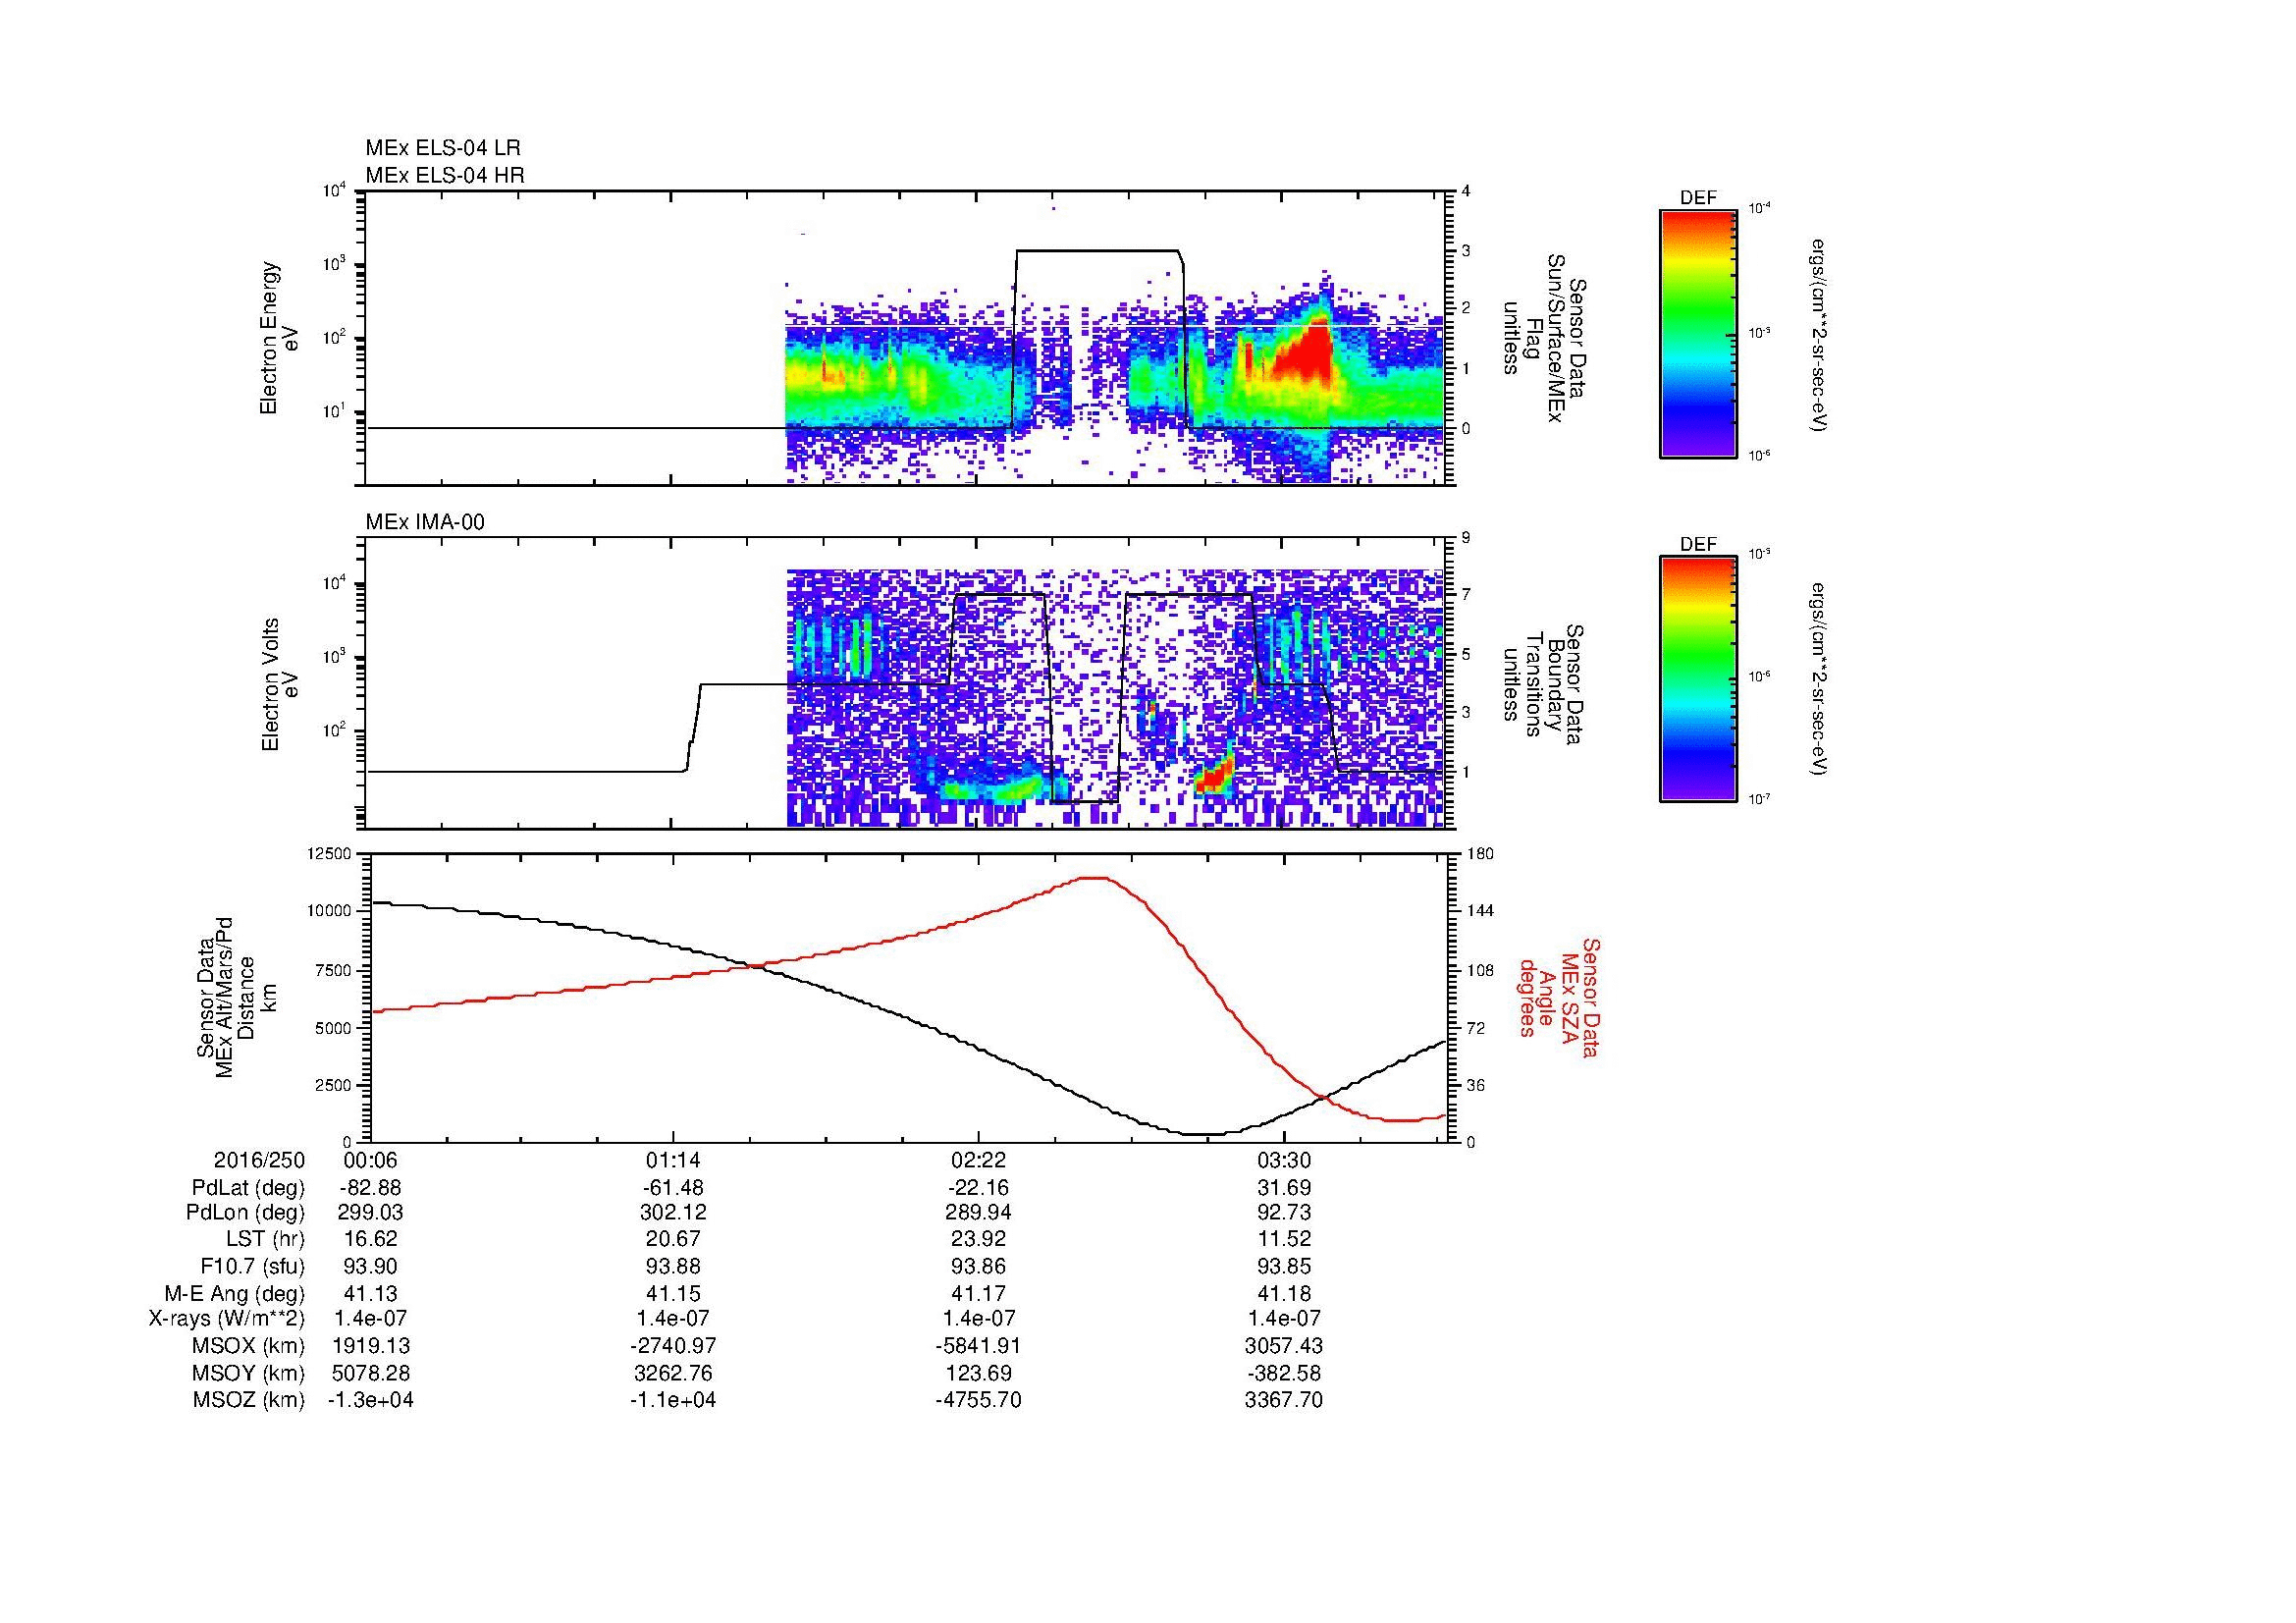The height and width of the screenshot is (1623, 2296).
Task: Click the Boundary Transitions axis label
Action: pos(1542,686)
